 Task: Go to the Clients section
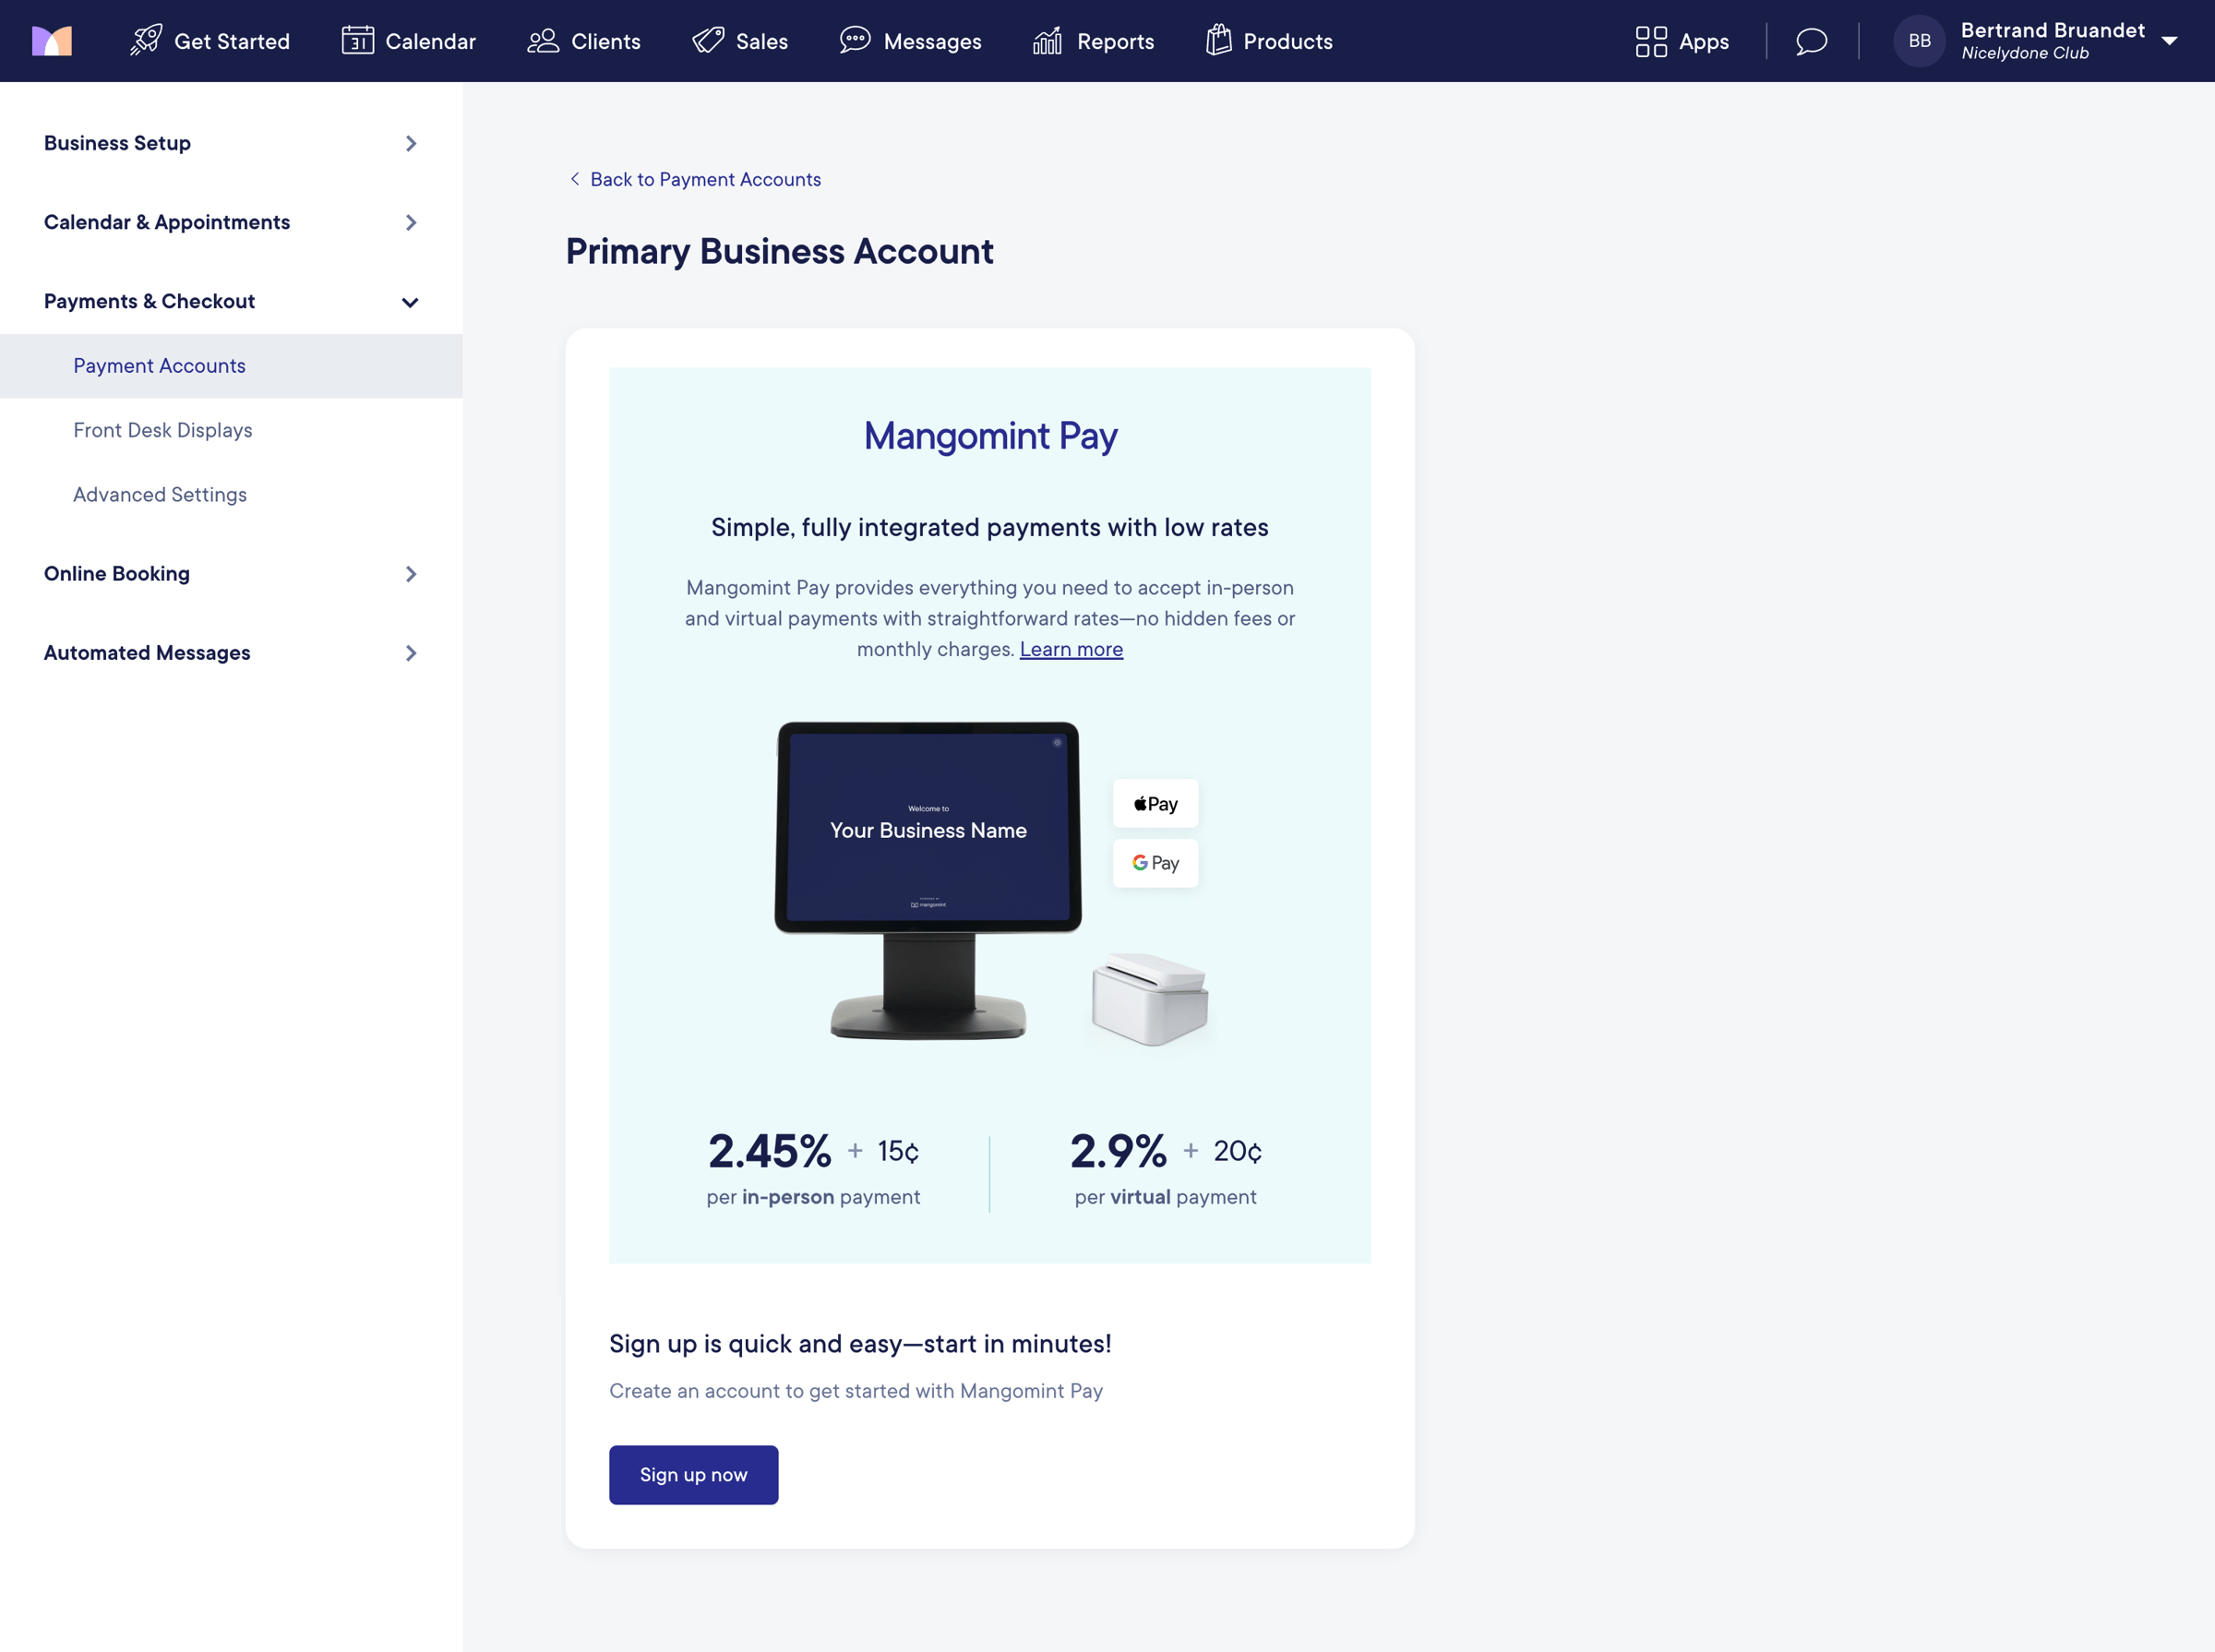tap(584, 41)
